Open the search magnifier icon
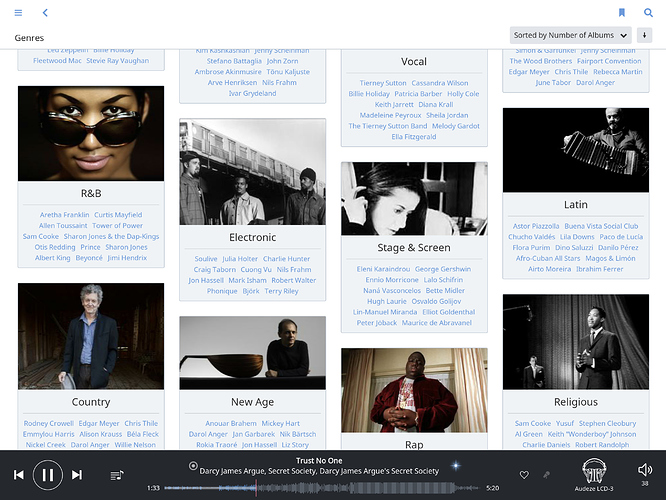The height and width of the screenshot is (500, 666). pyautogui.click(x=648, y=13)
